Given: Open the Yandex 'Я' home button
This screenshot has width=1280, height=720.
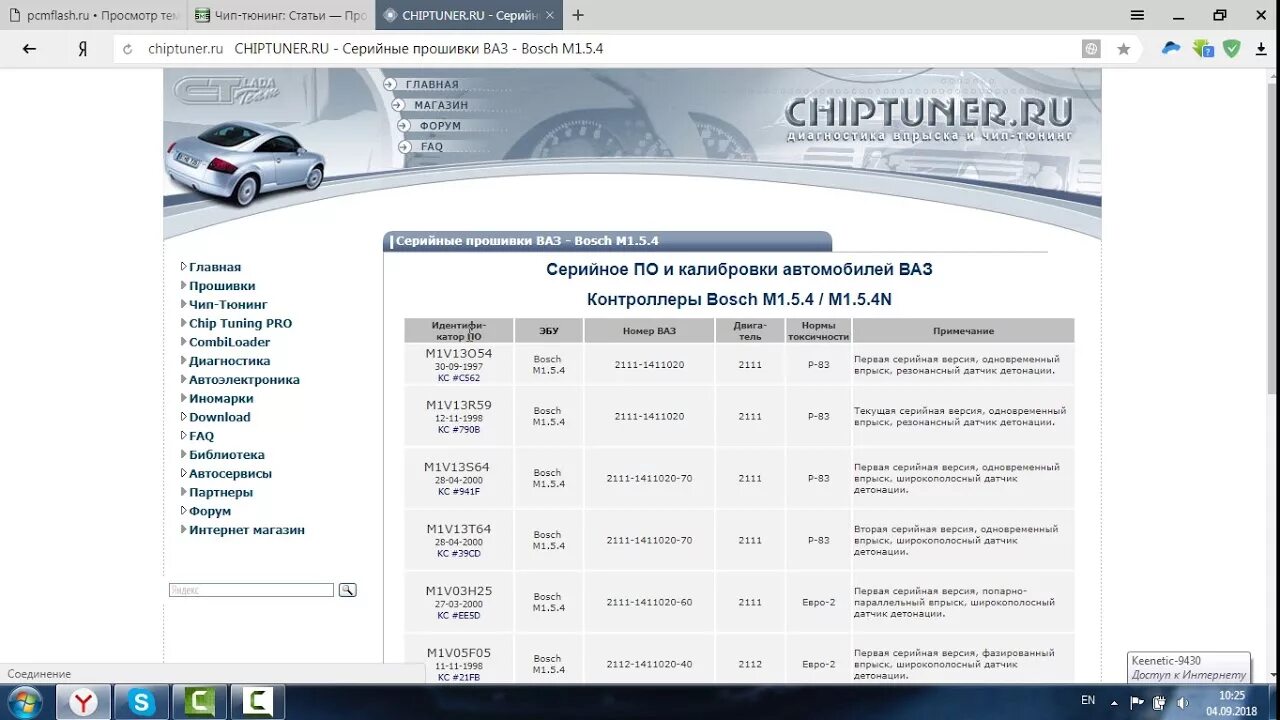Looking at the screenshot, I should coord(83,49).
